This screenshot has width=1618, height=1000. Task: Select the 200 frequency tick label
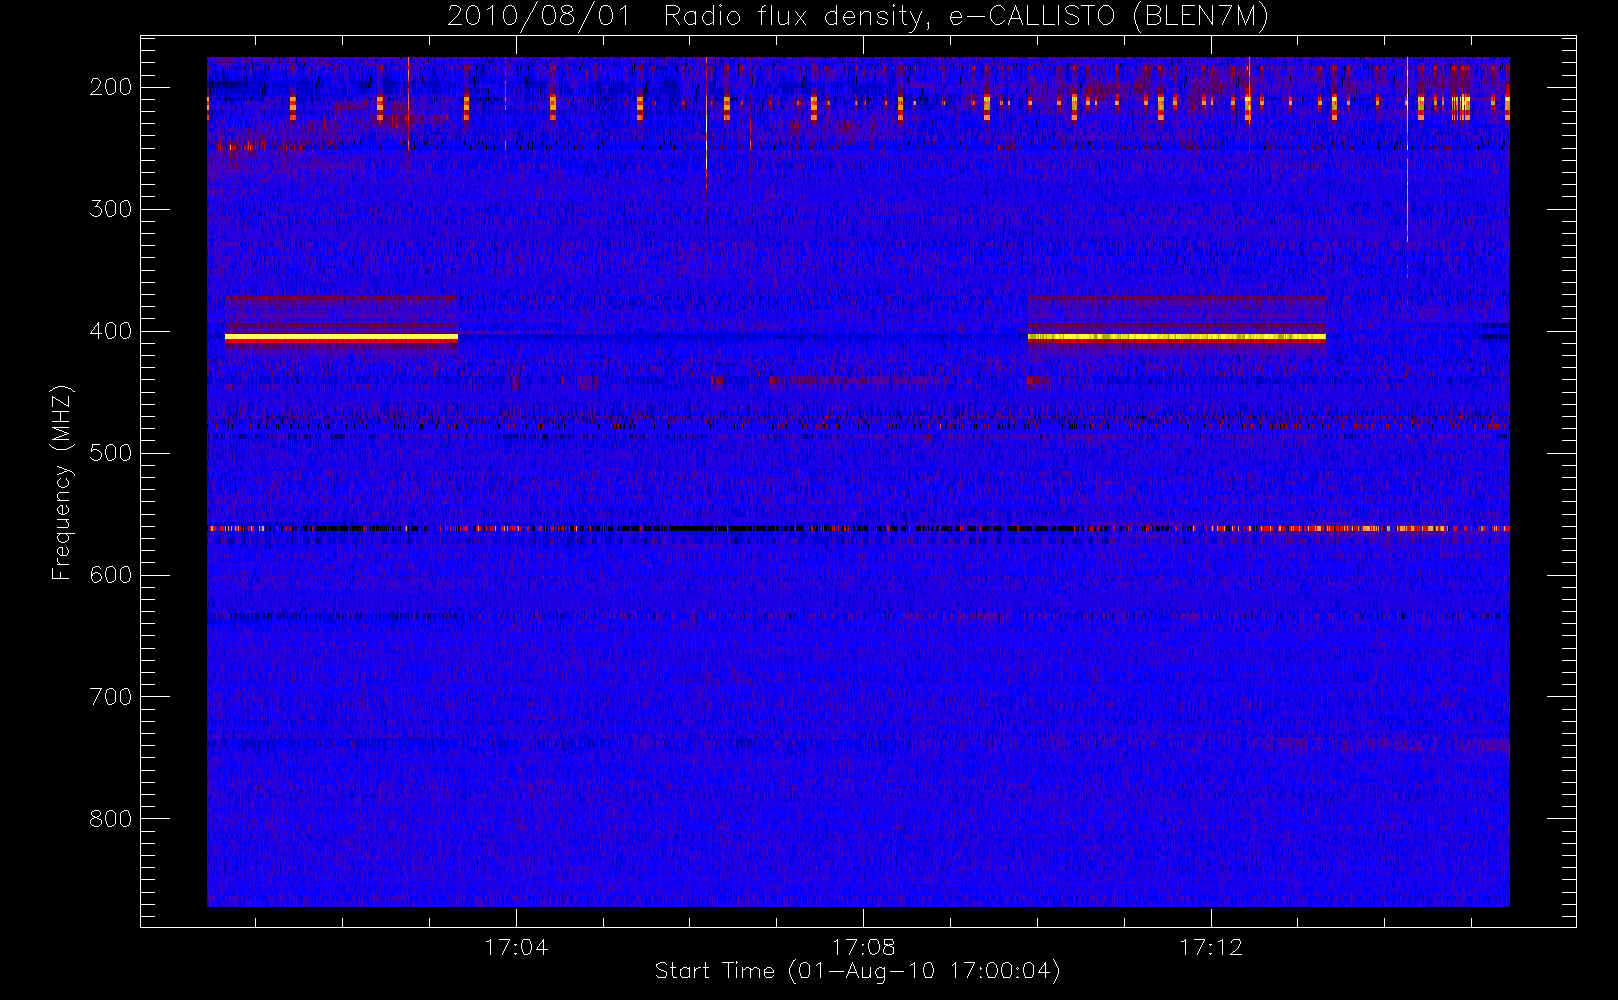click(111, 87)
